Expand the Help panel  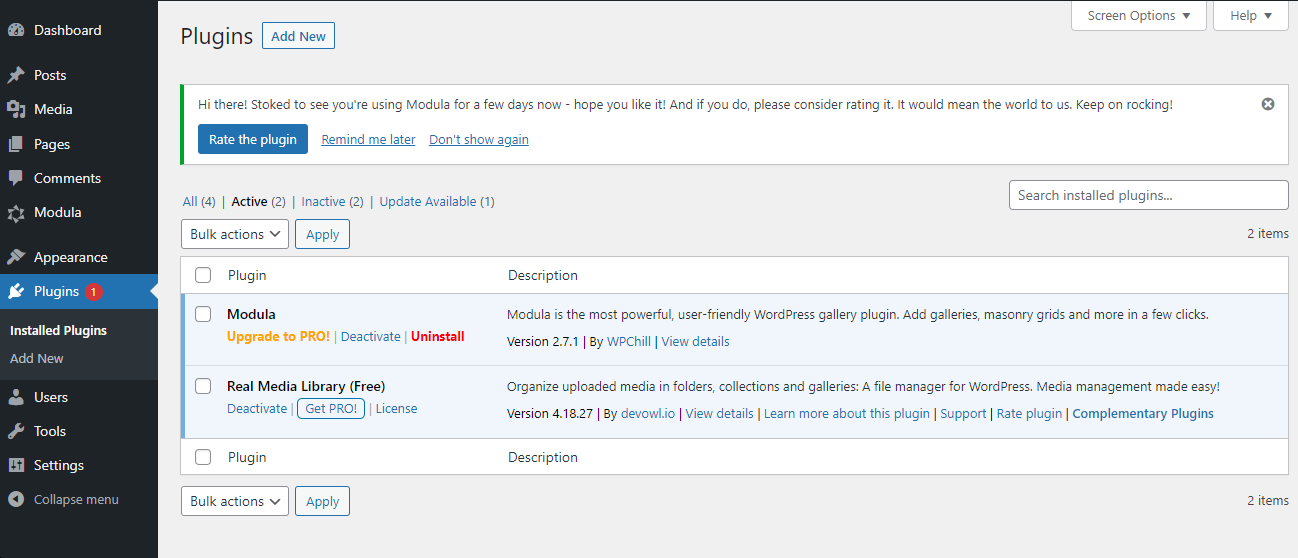1251,15
